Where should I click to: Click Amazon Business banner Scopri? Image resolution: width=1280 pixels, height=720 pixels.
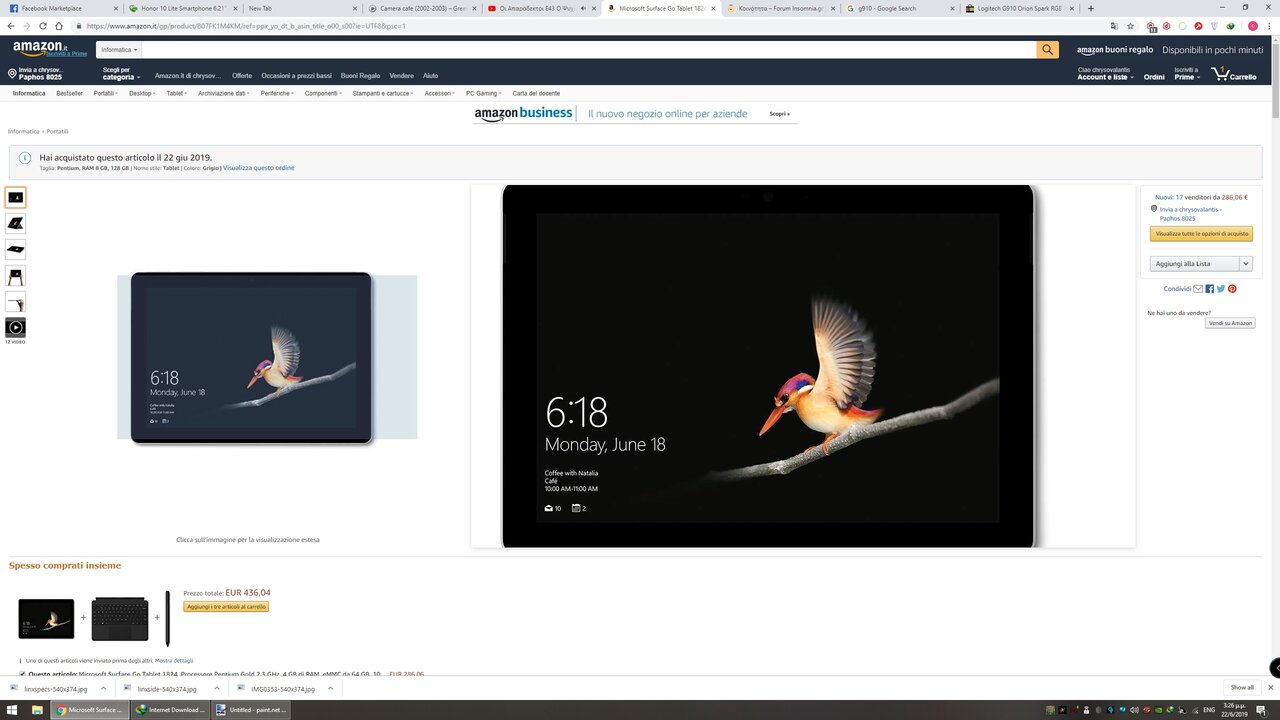(780, 114)
